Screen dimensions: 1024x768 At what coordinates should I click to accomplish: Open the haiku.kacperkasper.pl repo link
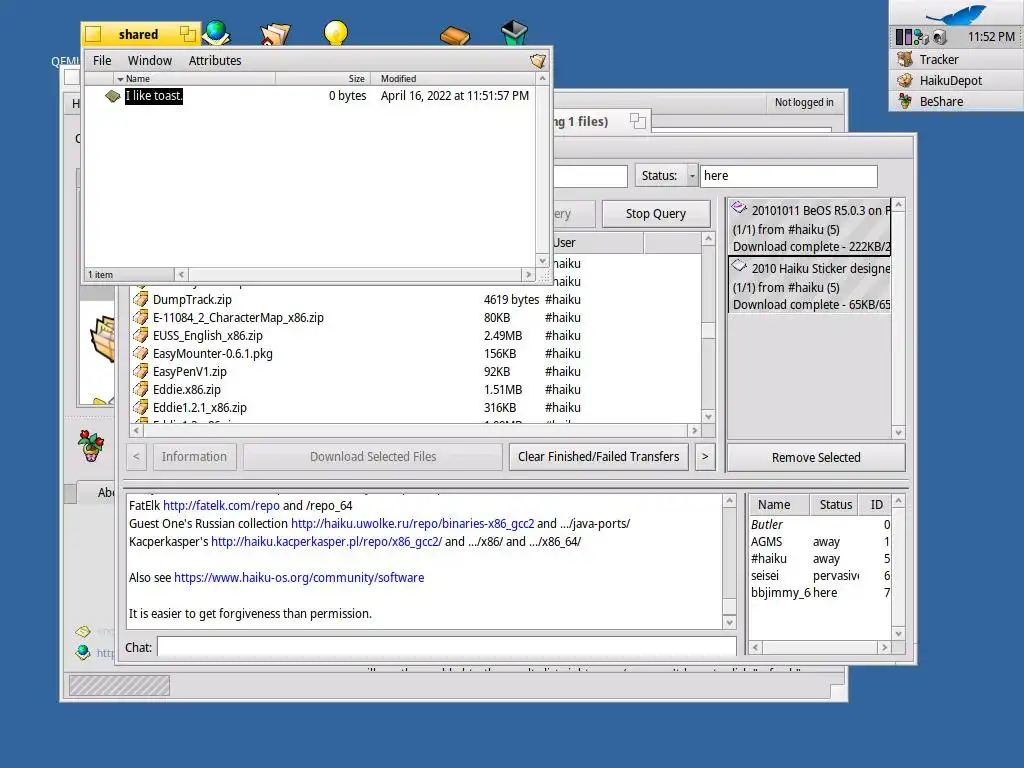tap(327, 541)
